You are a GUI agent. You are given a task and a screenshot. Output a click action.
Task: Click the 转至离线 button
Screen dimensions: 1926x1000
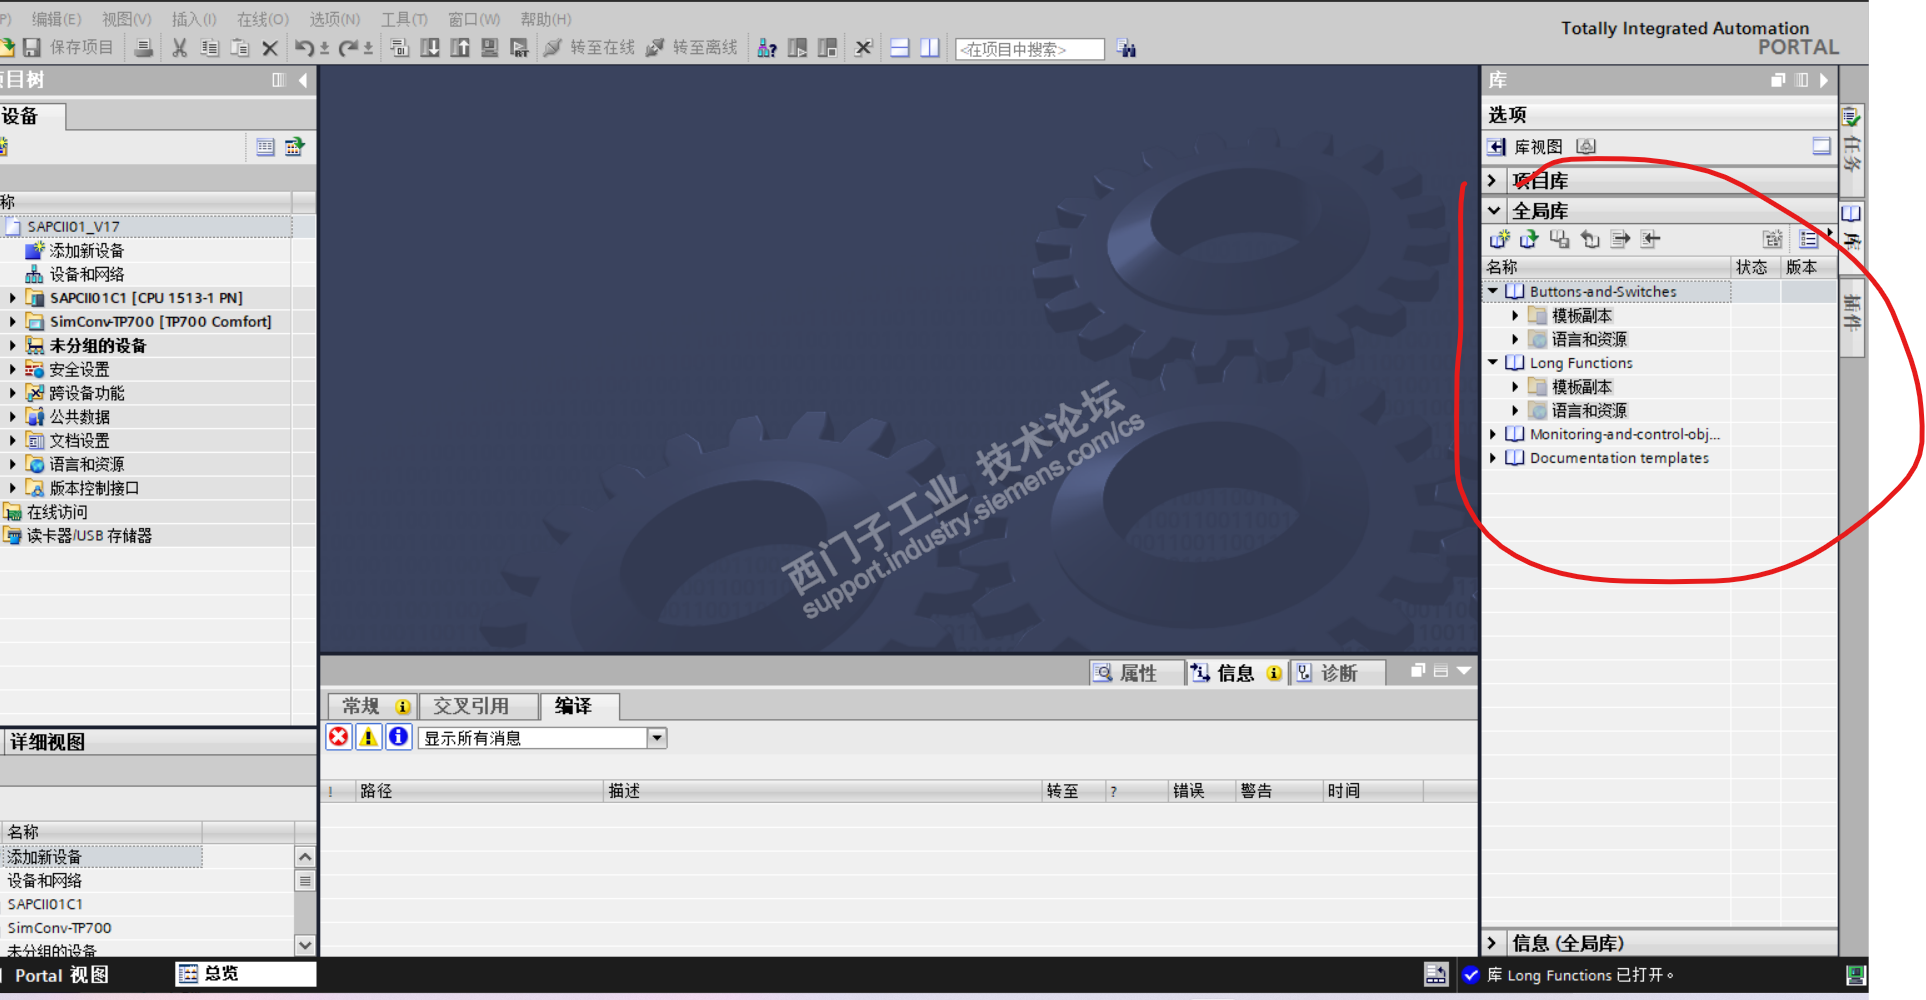692,48
